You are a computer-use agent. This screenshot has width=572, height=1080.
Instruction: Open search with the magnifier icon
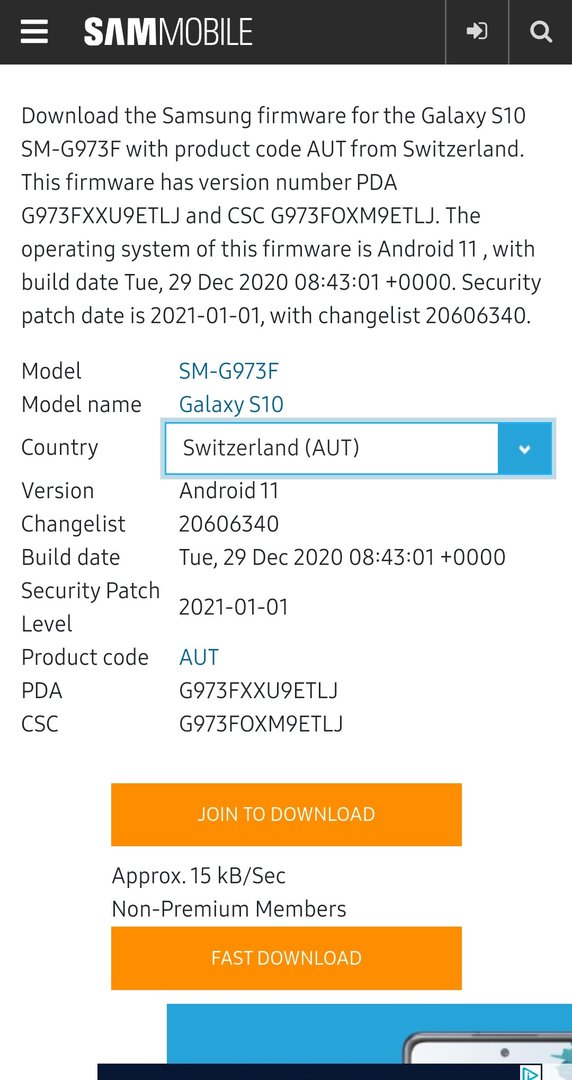[541, 32]
